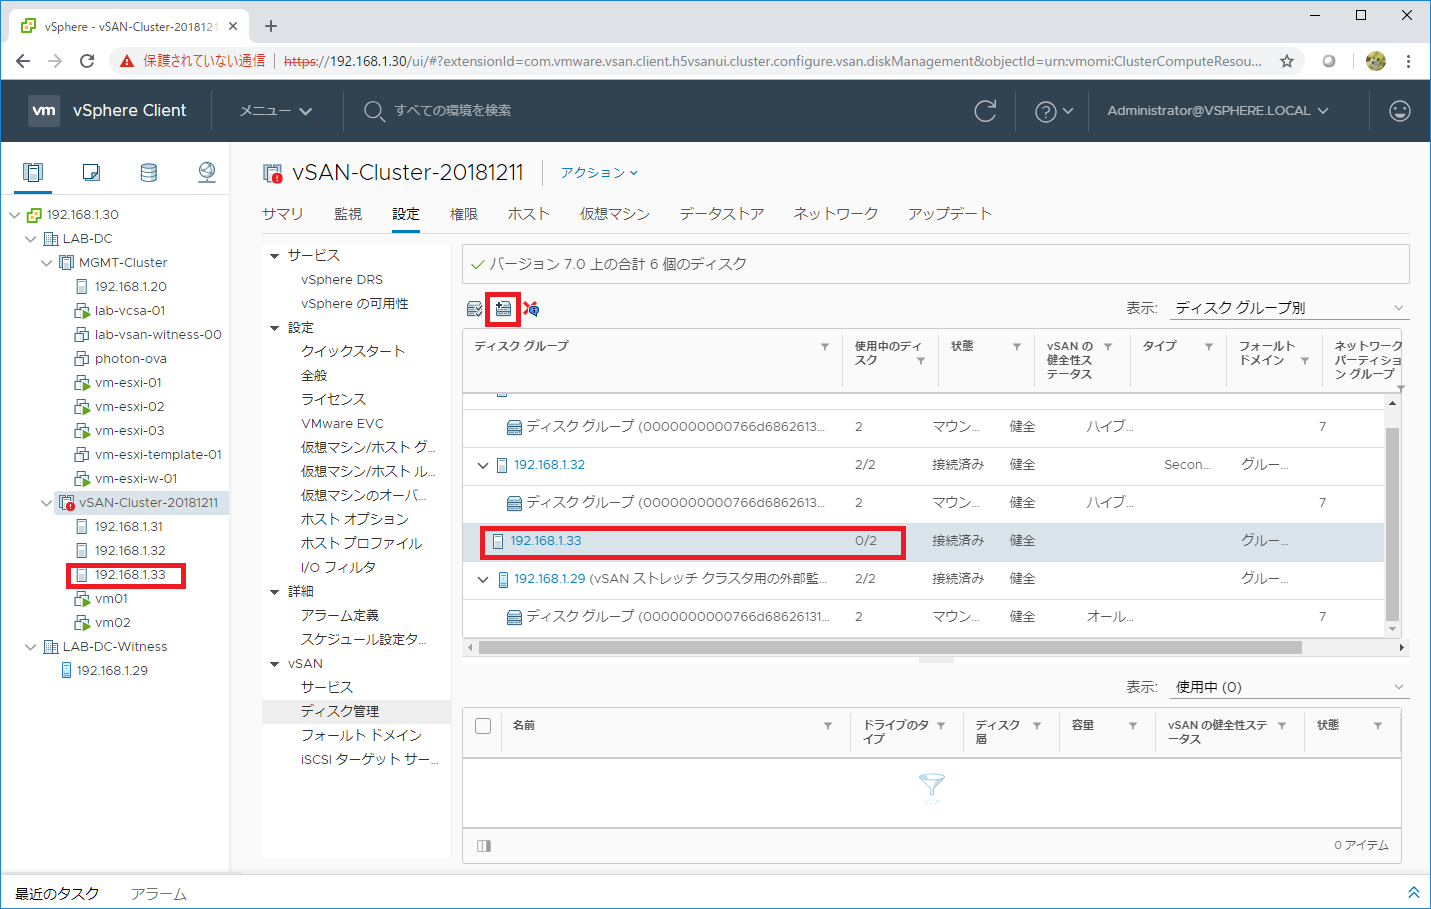
Task: Filter the タイプ column in host table
Action: click(x=1209, y=347)
